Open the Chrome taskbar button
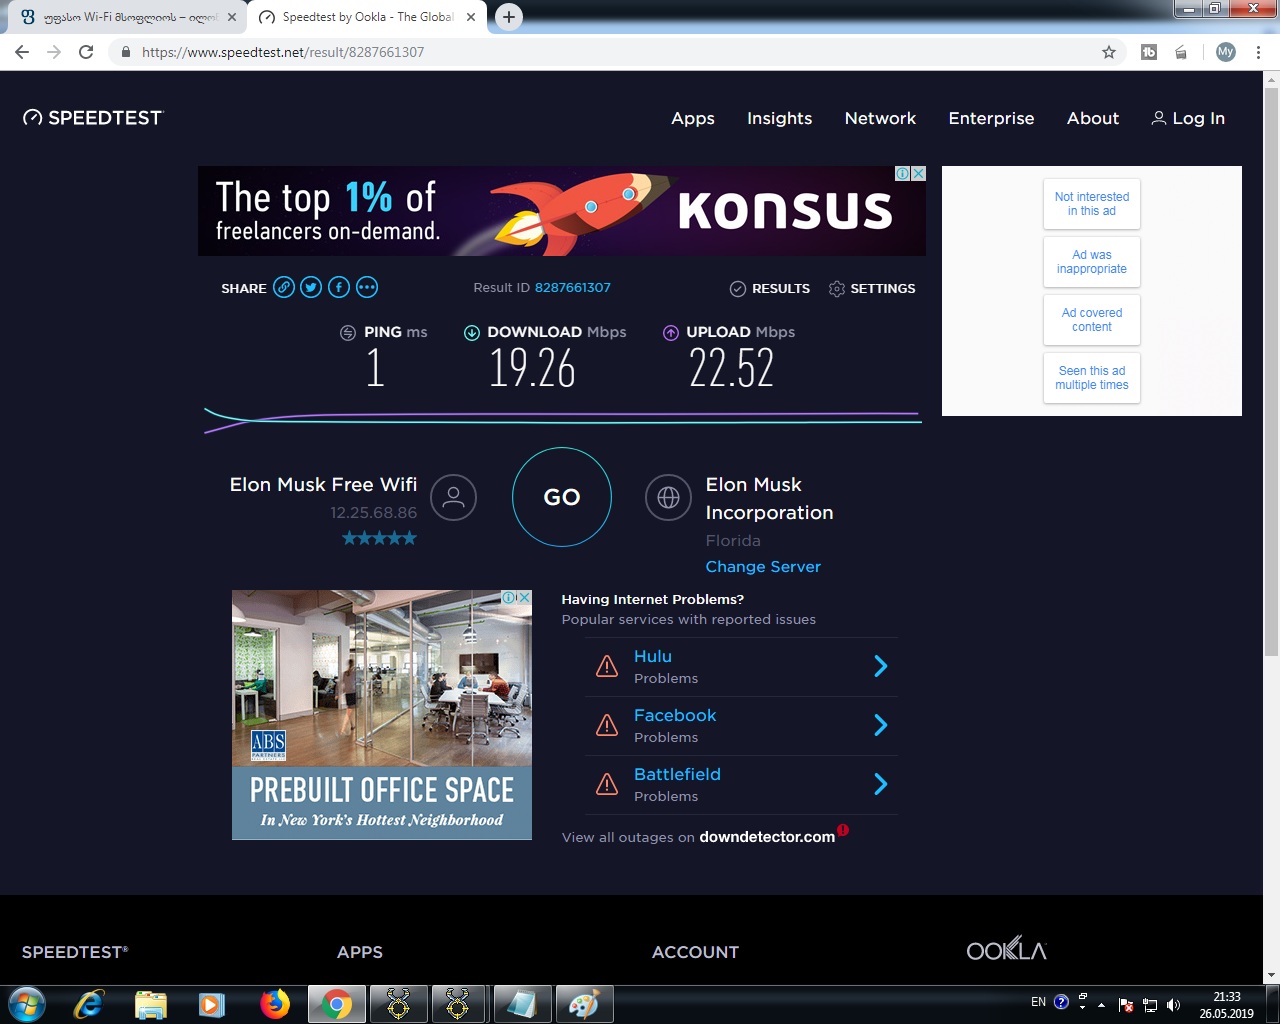The height and width of the screenshot is (1024, 1280). [x=336, y=1004]
